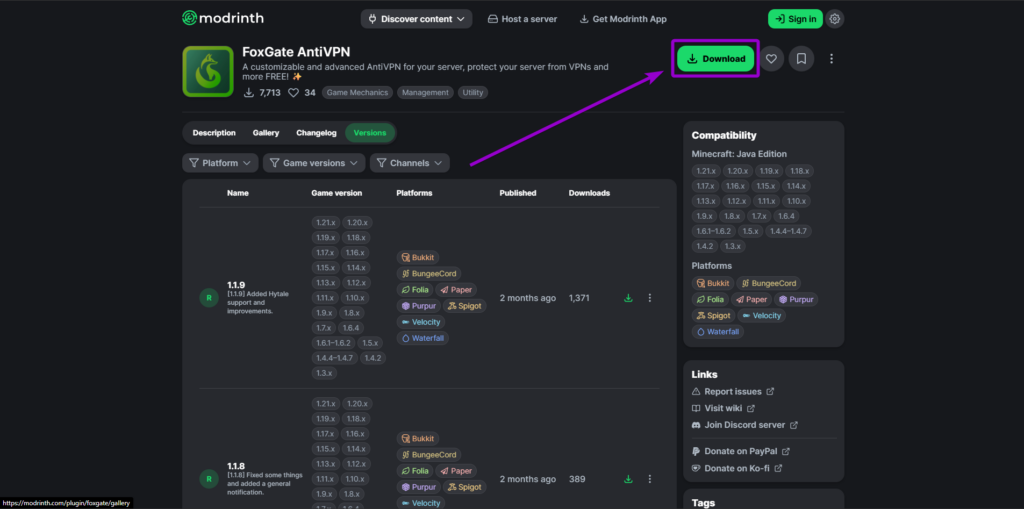This screenshot has height=509, width=1024.
Task: Click Waterfall tag in Compatibility Platforms
Action: tap(718, 332)
